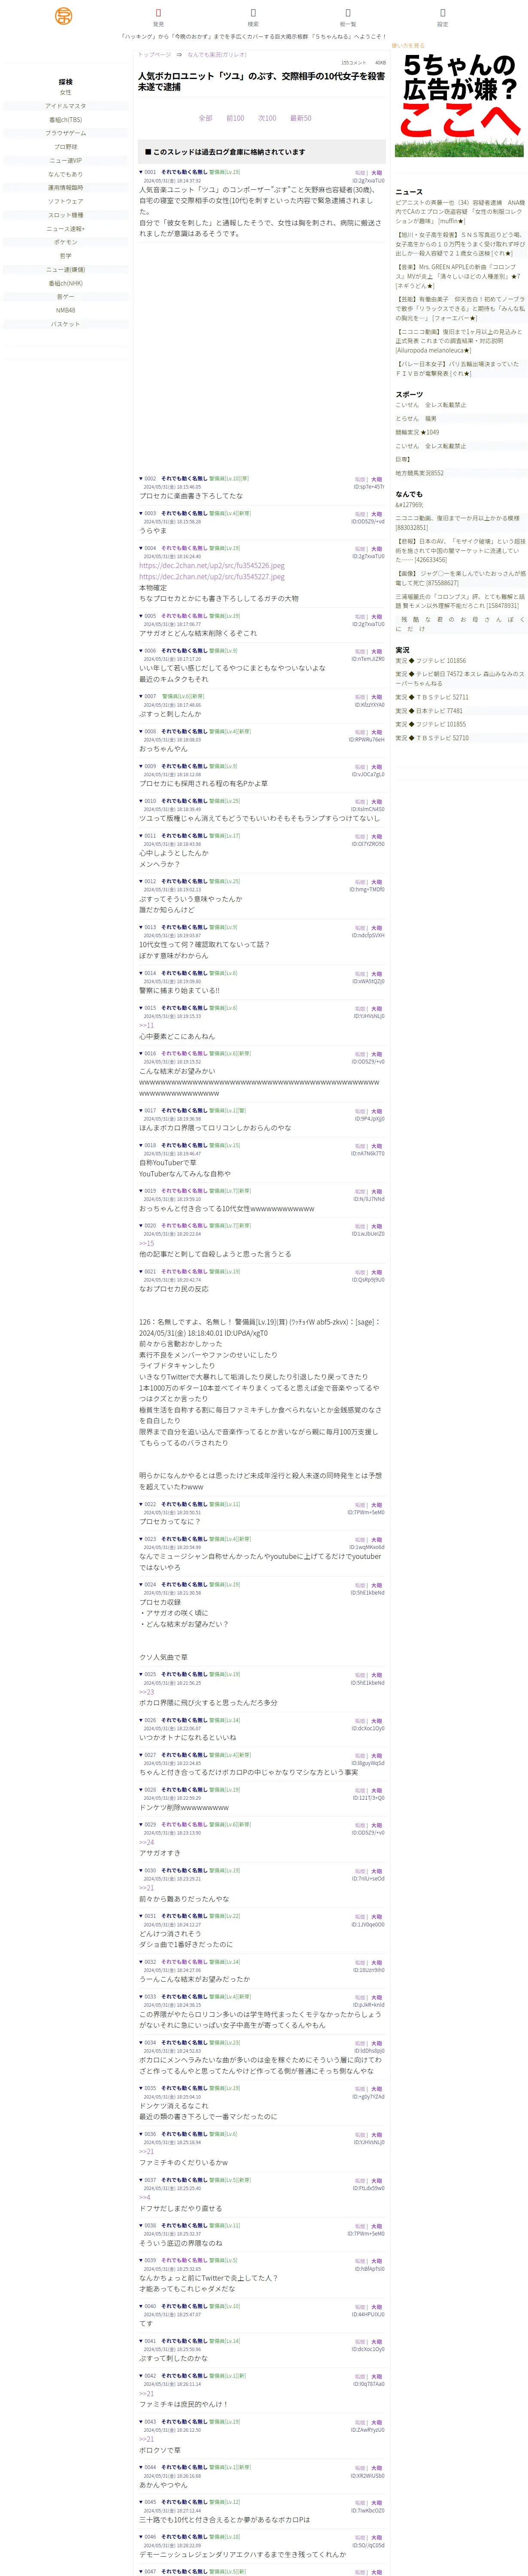This screenshot has height=2576, width=528.
Task: Expand post 0004 arrow menu
Action: tap(141, 548)
